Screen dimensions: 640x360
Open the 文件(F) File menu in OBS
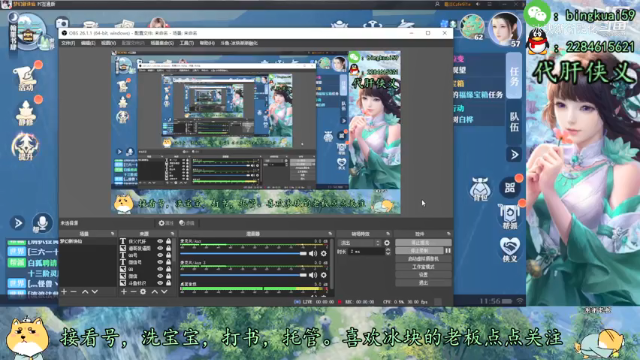pyautogui.click(x=68, y=43)
